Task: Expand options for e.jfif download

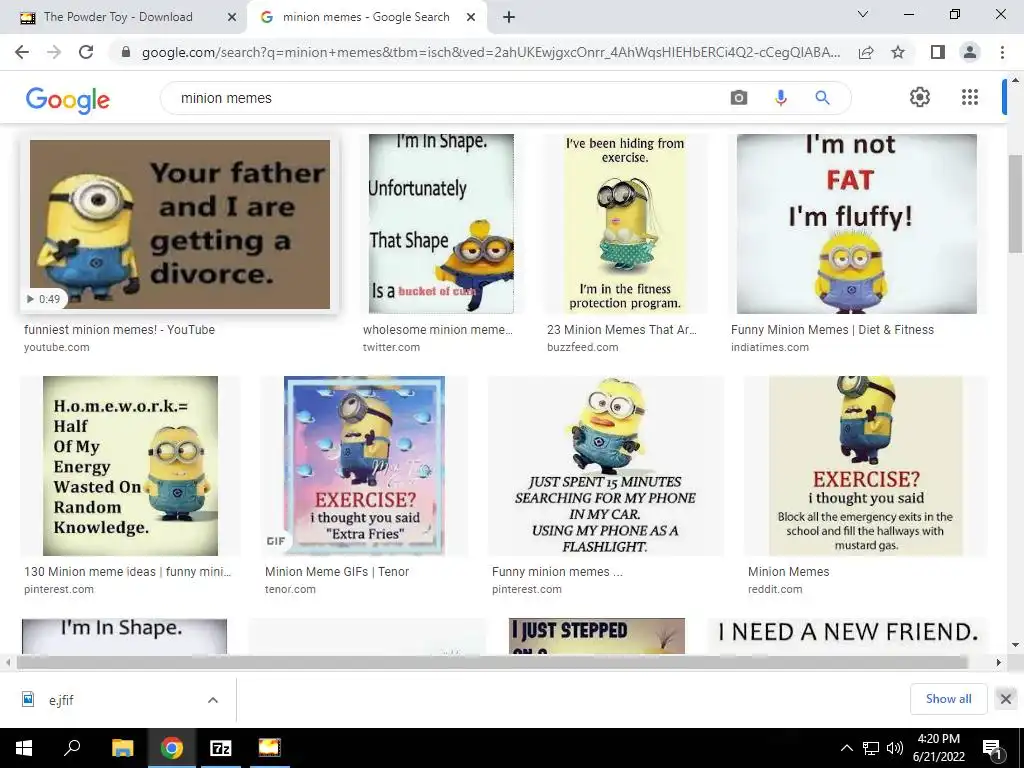Action: point(212,699)
